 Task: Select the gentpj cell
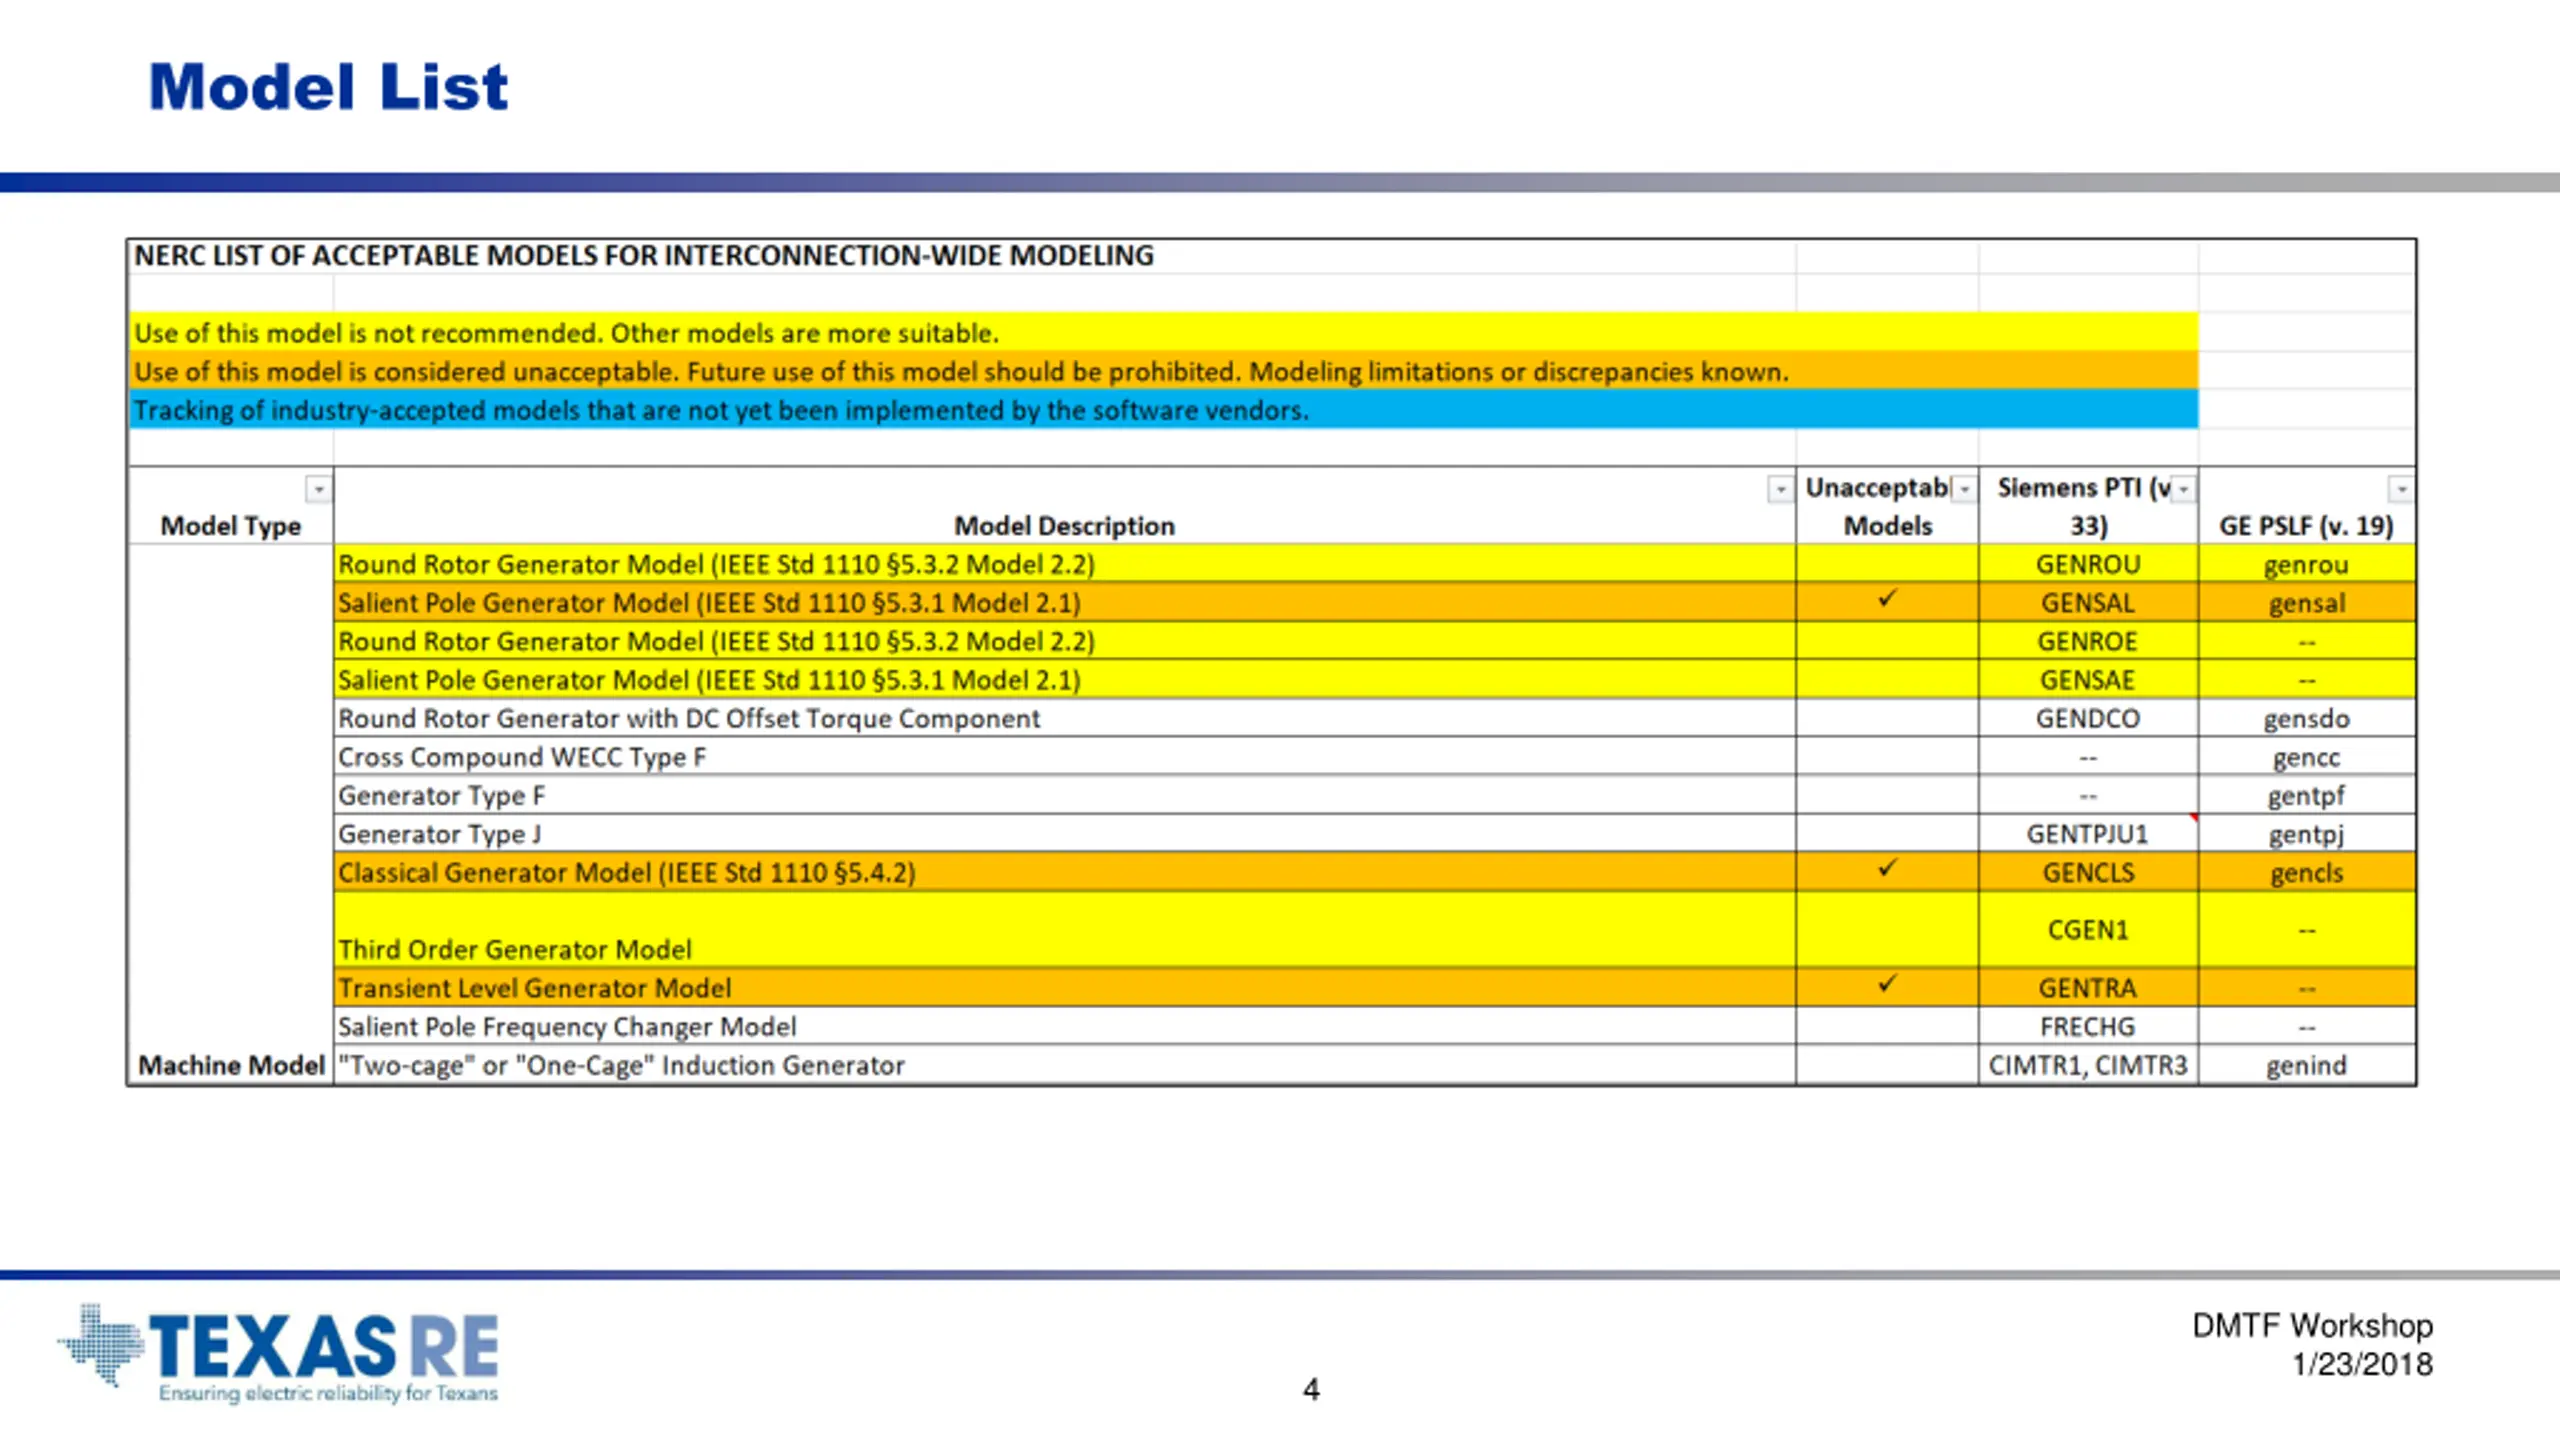coord(2306,834)
